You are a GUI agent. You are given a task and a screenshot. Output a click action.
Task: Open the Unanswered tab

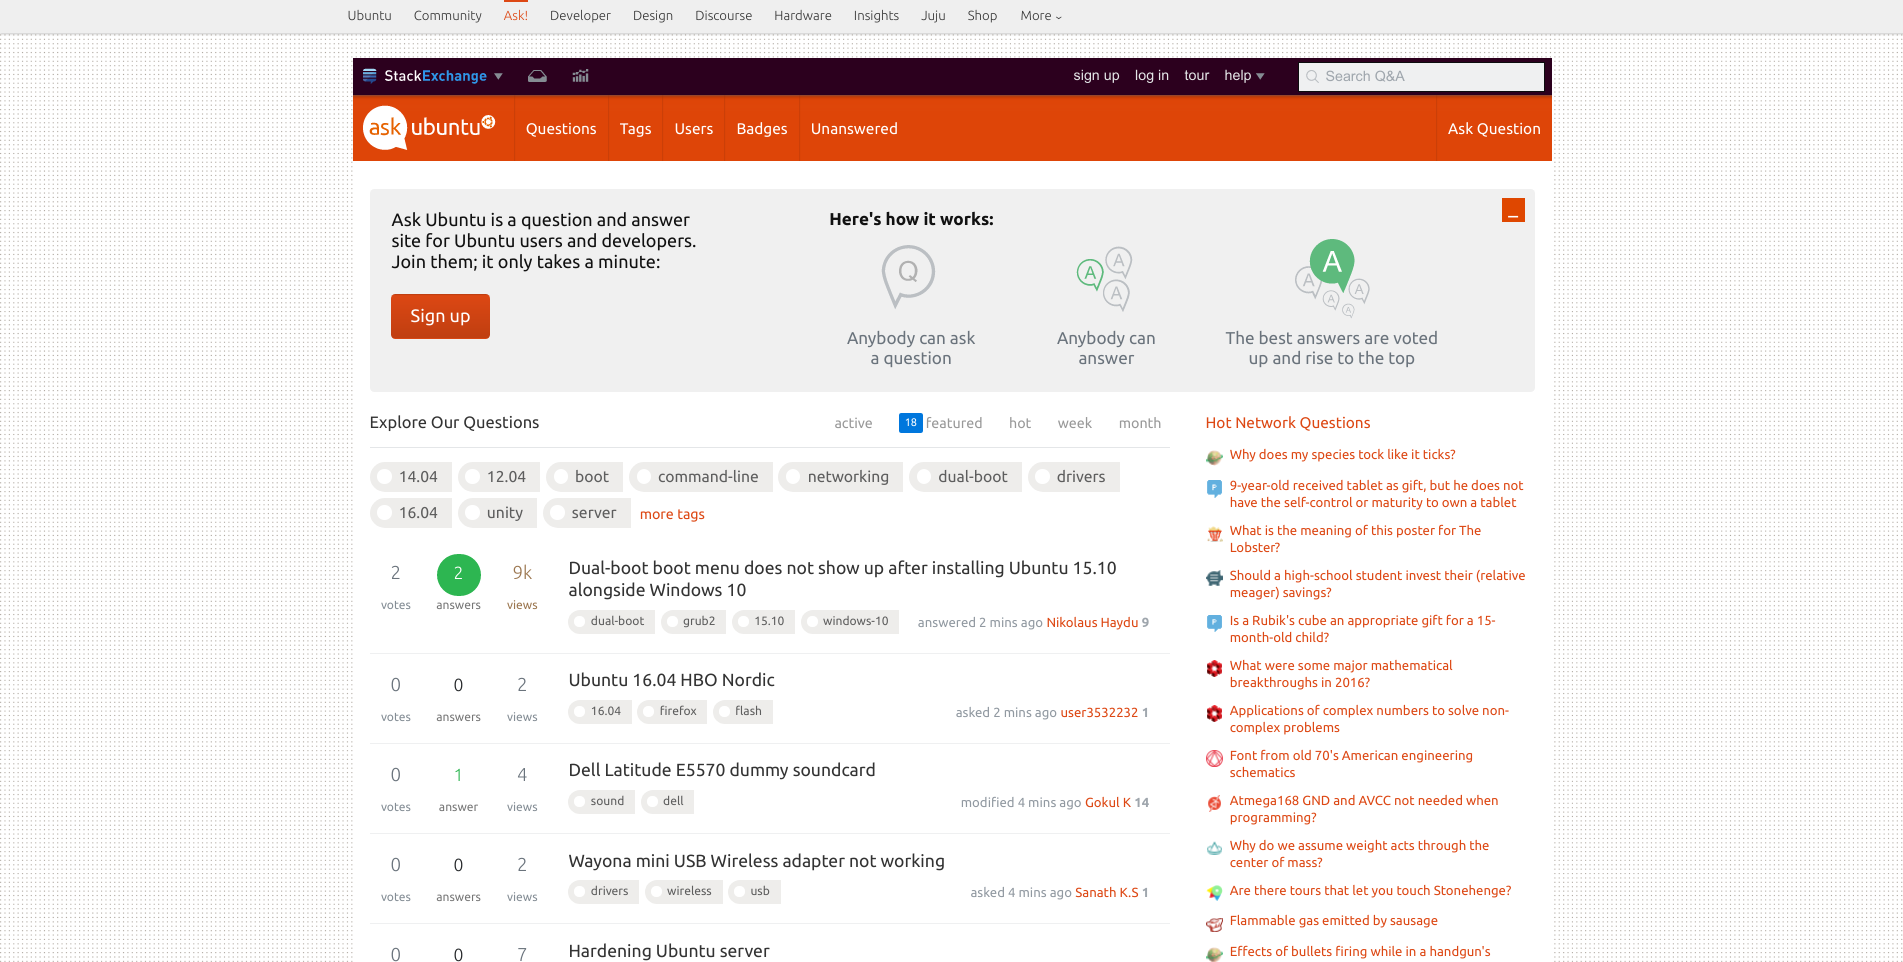click(854, 128)
